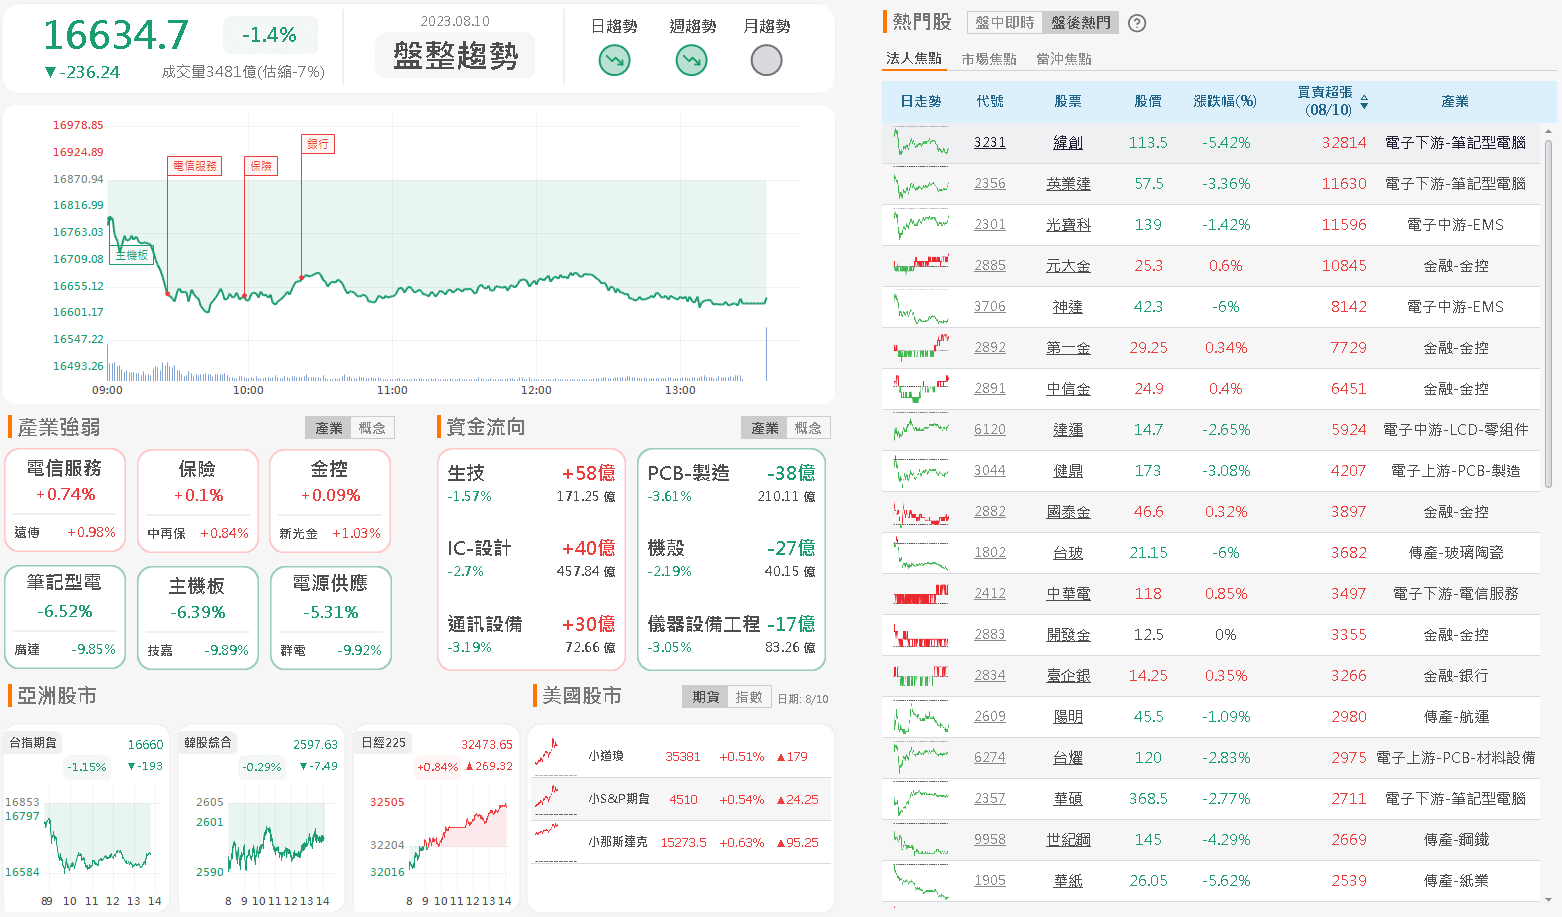
Task: Open the 市場焦點 tab
Action: click(x=988, y=58)
